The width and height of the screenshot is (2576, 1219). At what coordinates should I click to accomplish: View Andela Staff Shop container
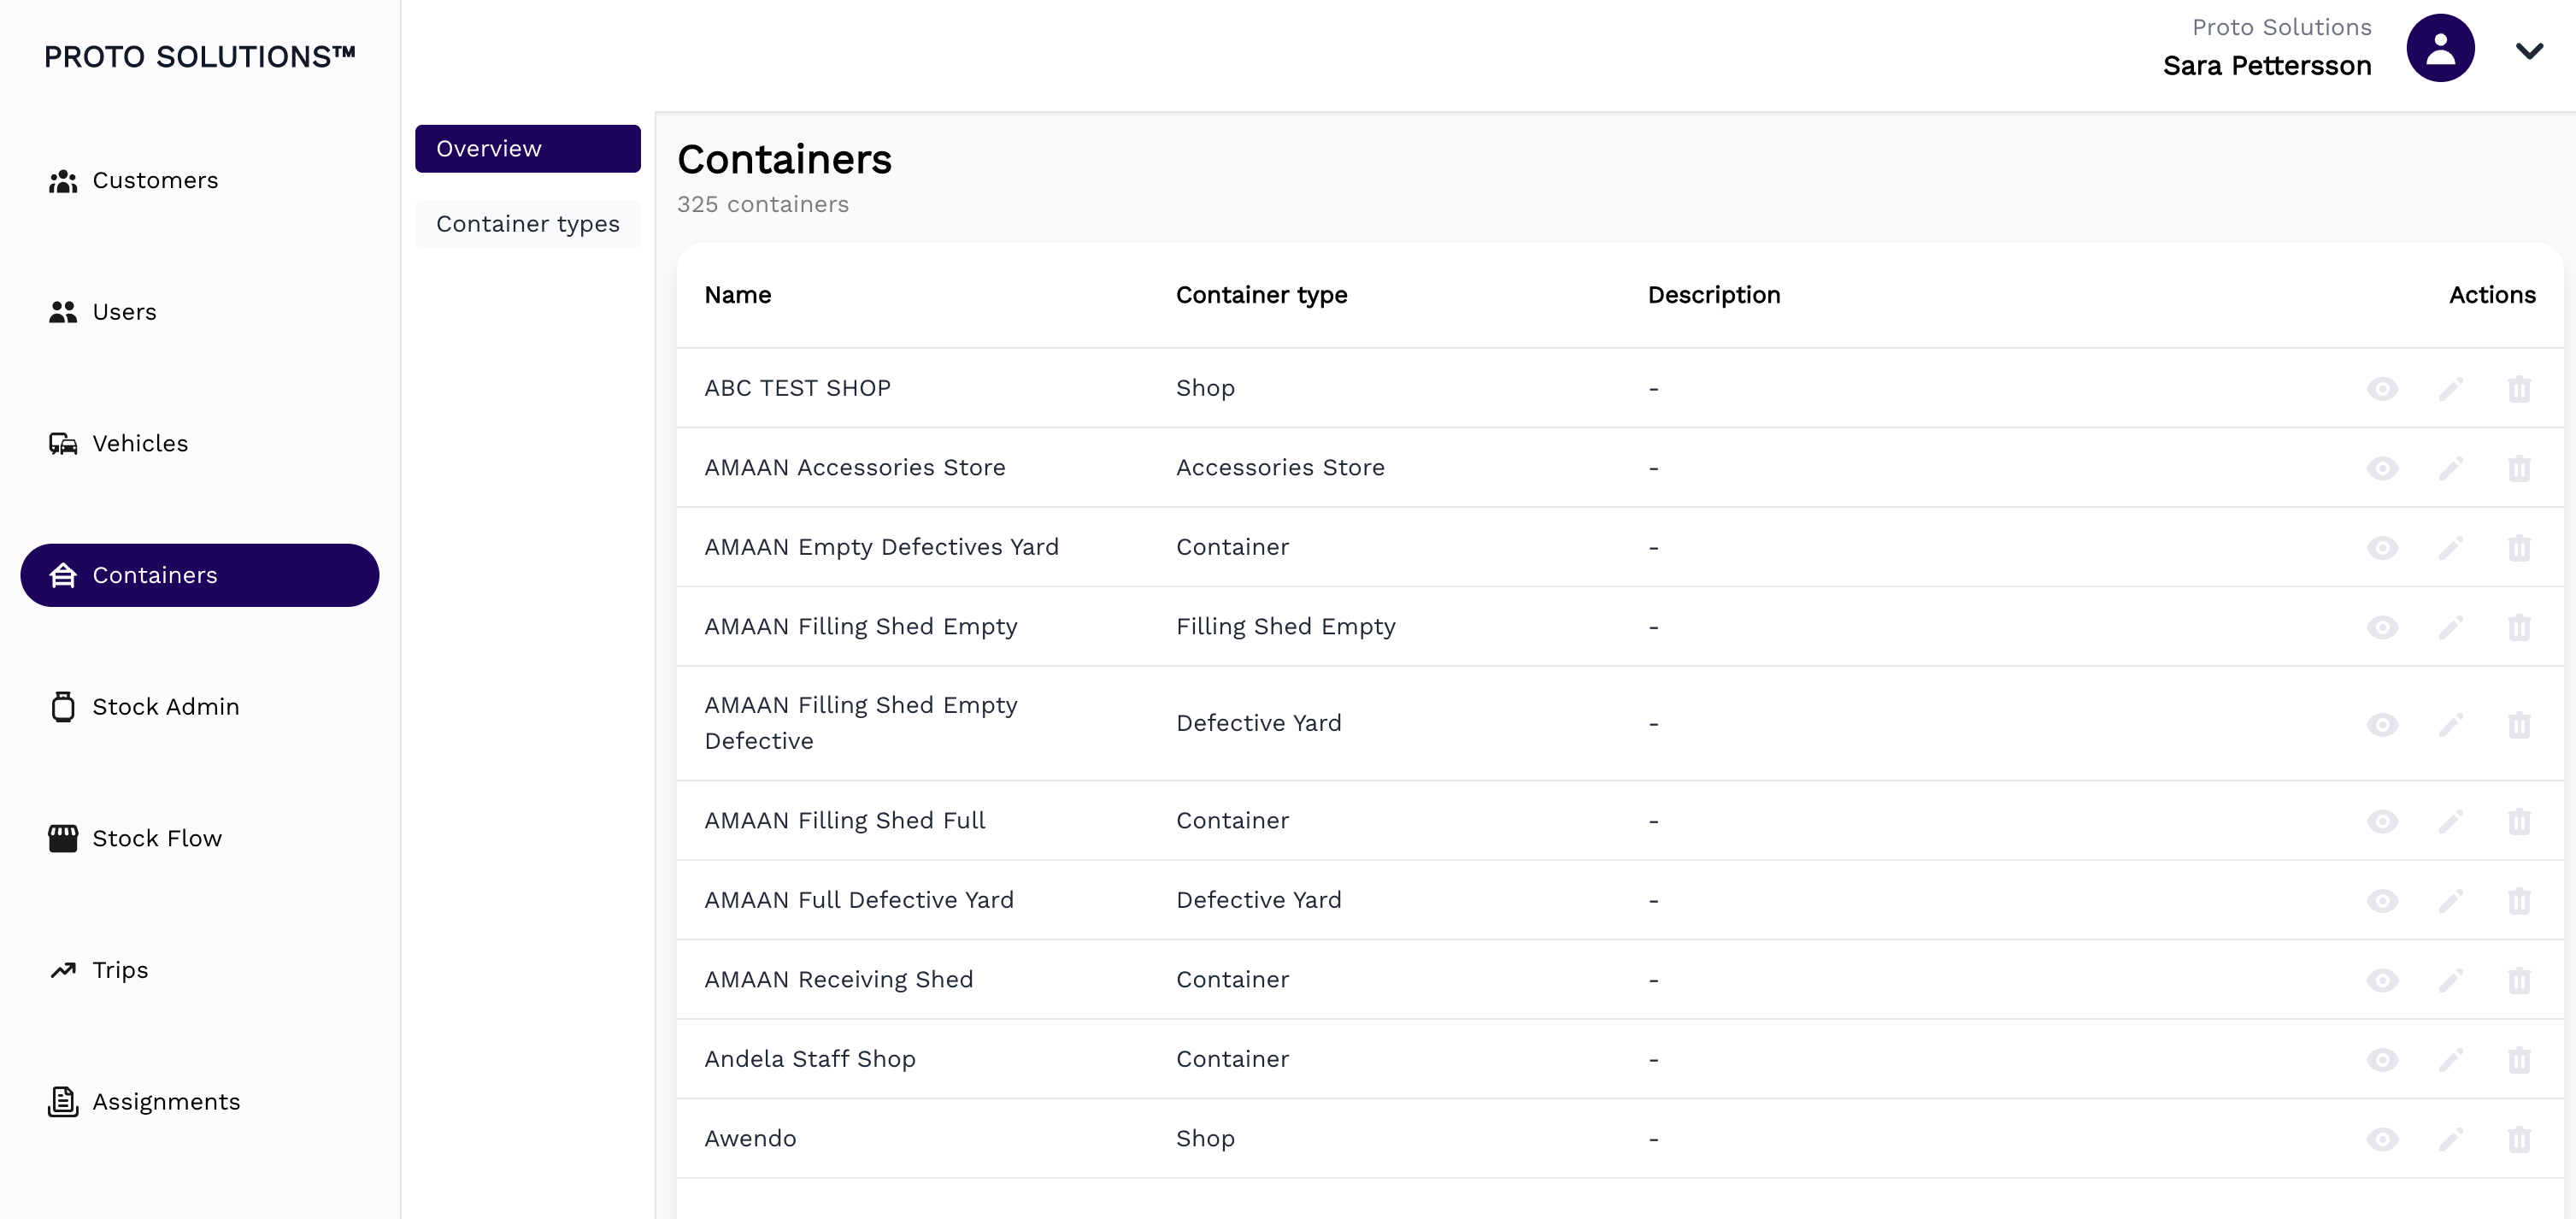click(2382, 1060)
